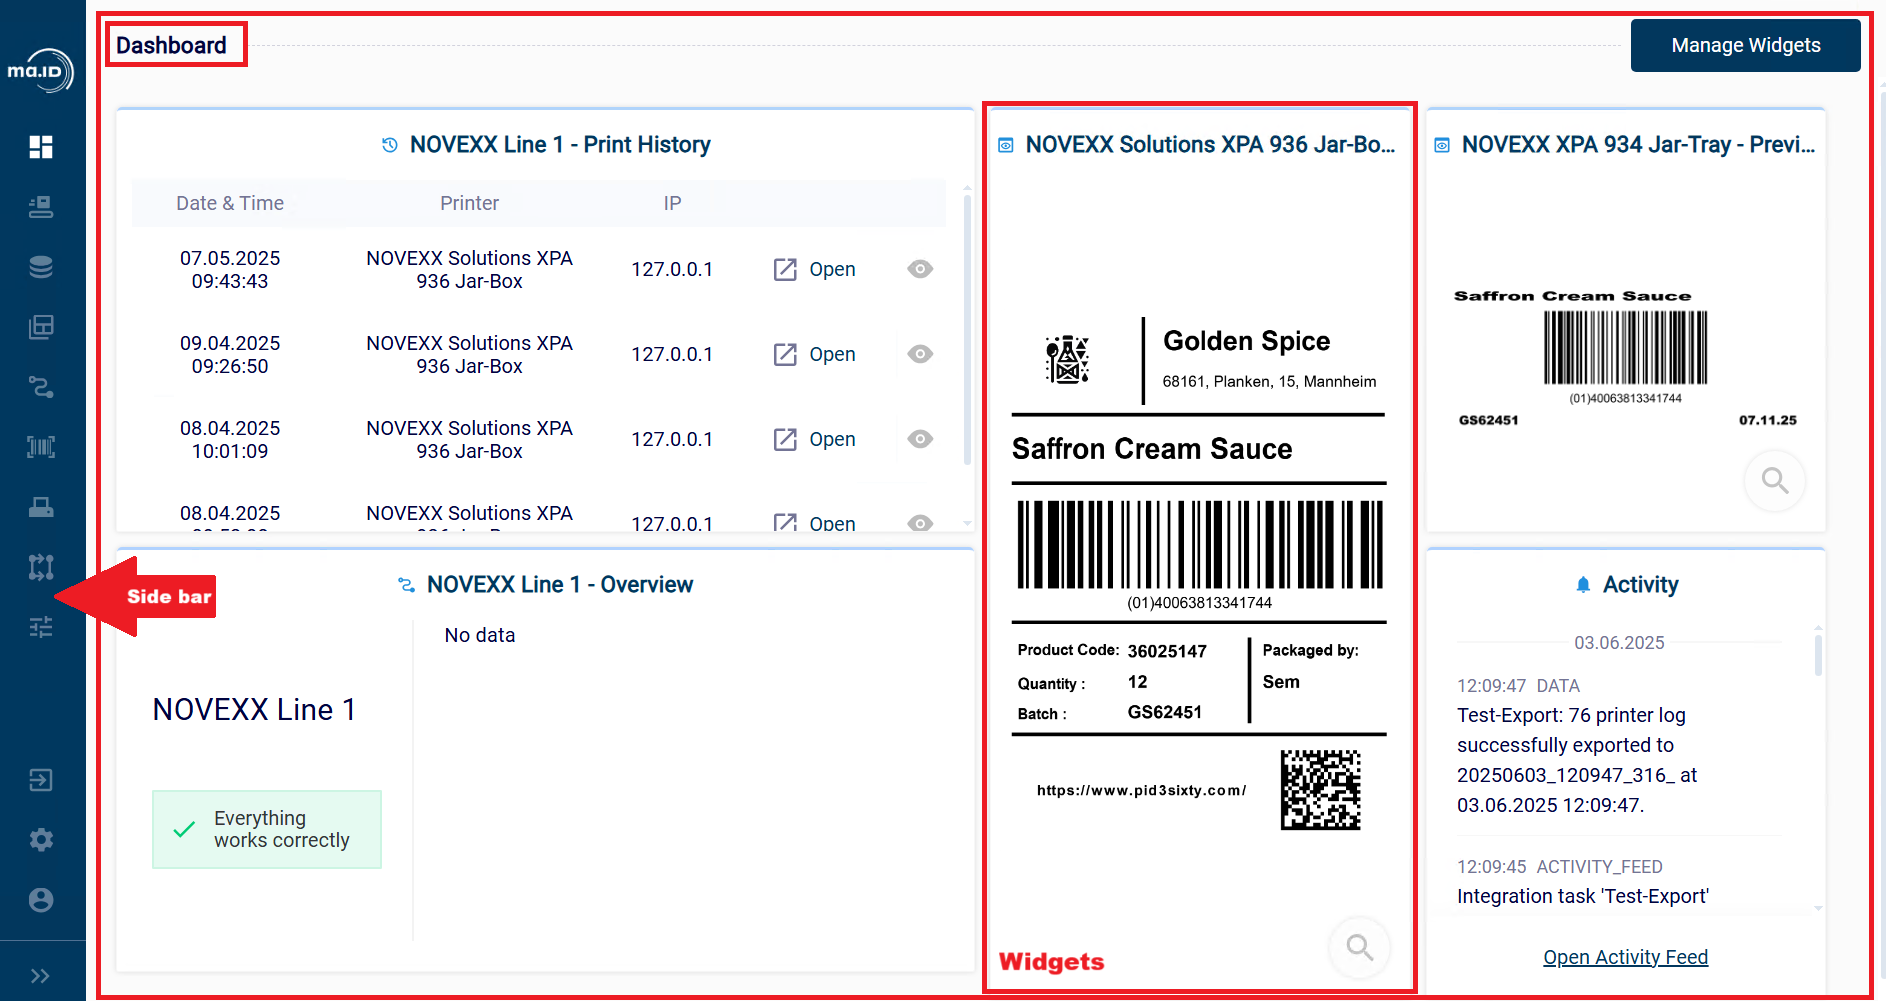
Task: Click the Printer column header
Action: pyautogui.click(x=469, y=203)
